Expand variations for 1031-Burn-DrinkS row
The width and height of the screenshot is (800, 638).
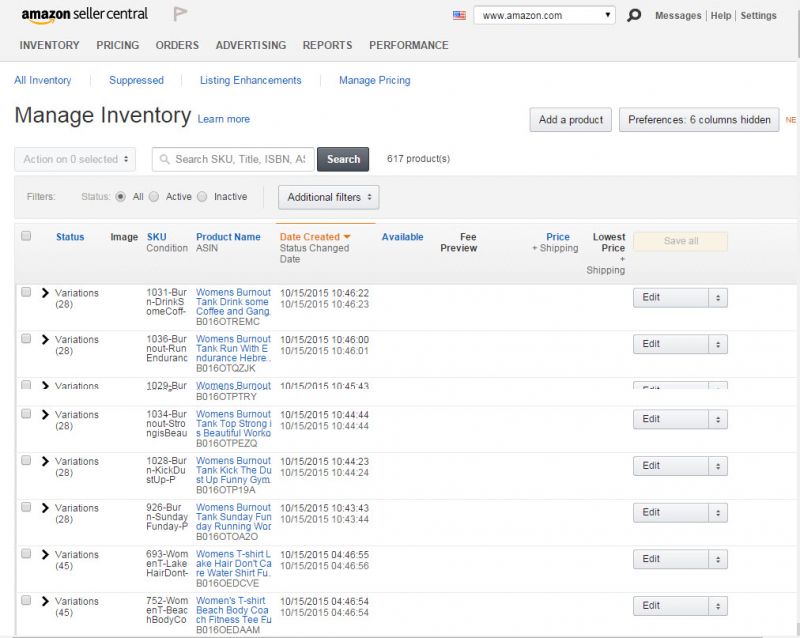pyautogui.click(x=45, y=292)
